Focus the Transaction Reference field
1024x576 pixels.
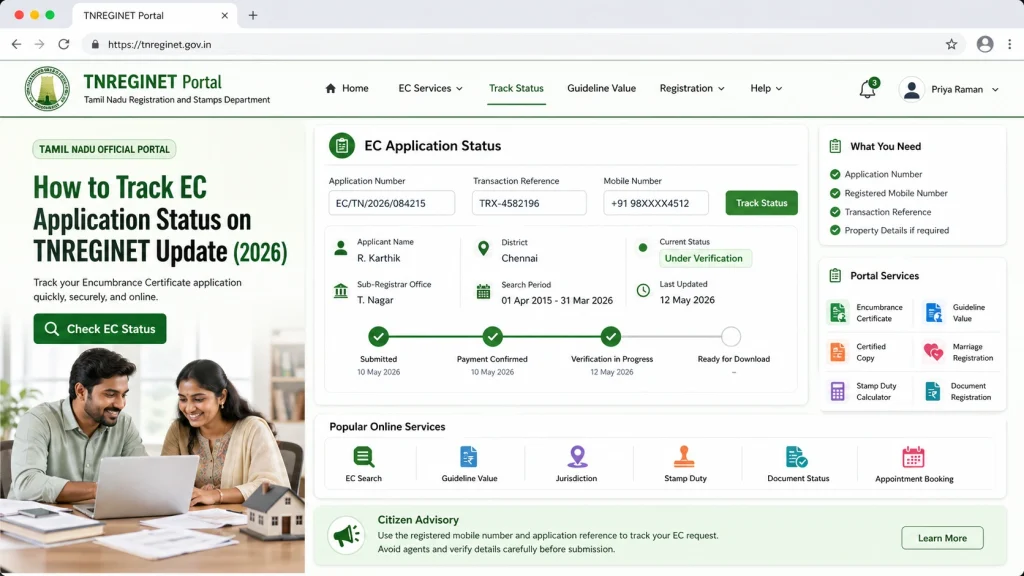tap(529, 203)
